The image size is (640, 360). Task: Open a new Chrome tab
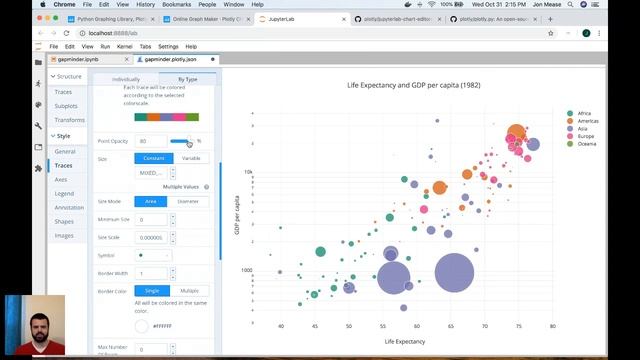[x=550, y=19]
